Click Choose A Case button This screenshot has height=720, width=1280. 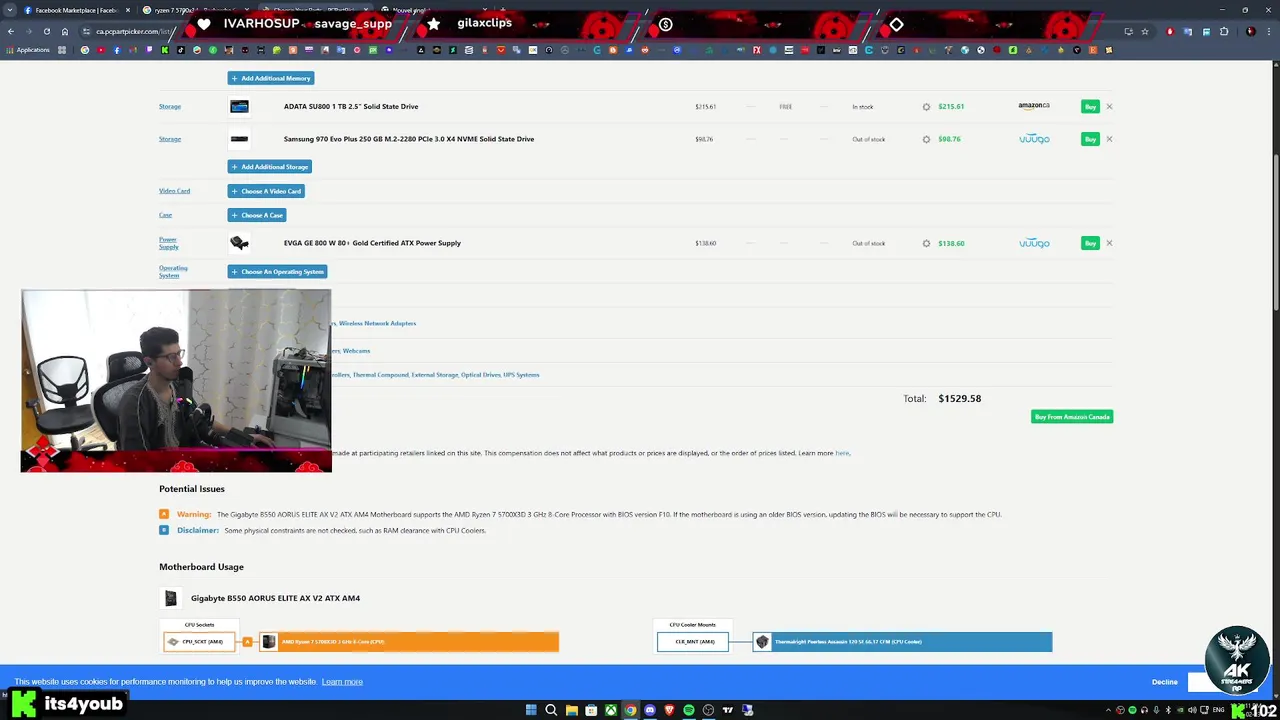(257, 215)
